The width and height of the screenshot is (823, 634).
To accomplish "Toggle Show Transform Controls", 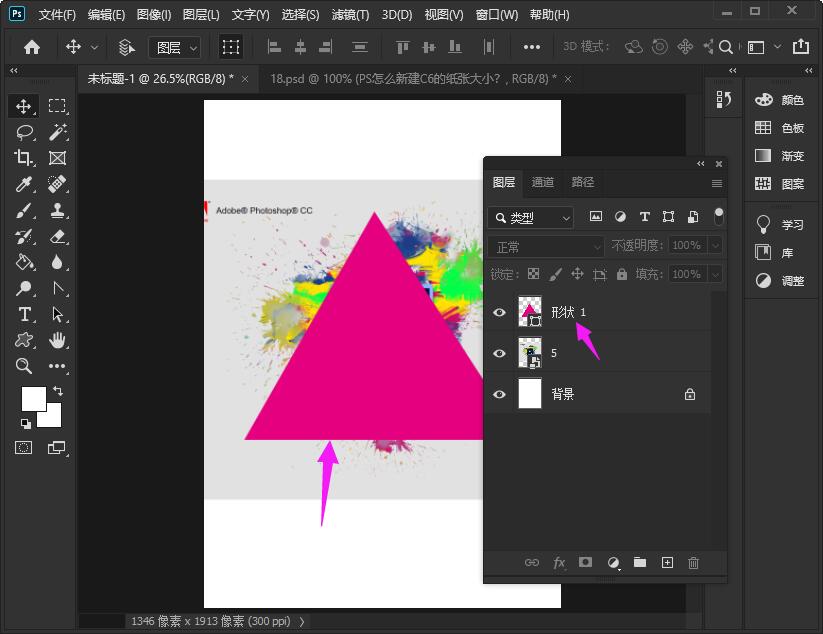I will (230, 47).
